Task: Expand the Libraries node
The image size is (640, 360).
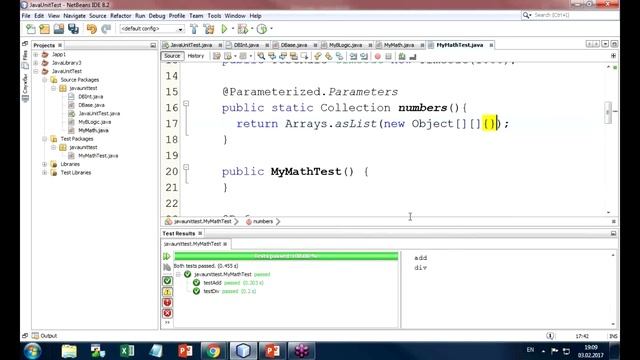Action: [x=44, y=164]
